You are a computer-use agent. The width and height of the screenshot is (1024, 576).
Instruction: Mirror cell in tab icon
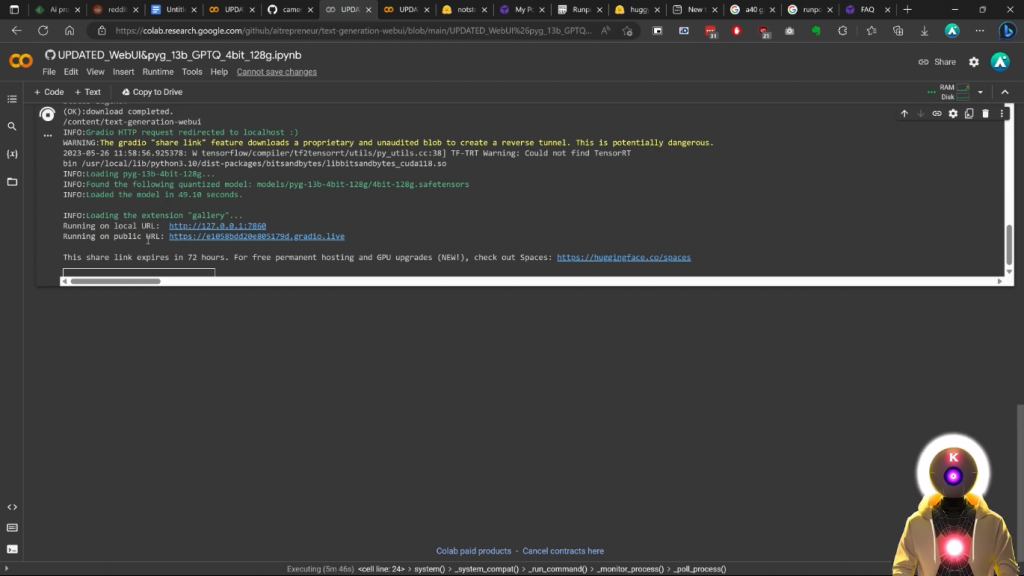point(969,114)
